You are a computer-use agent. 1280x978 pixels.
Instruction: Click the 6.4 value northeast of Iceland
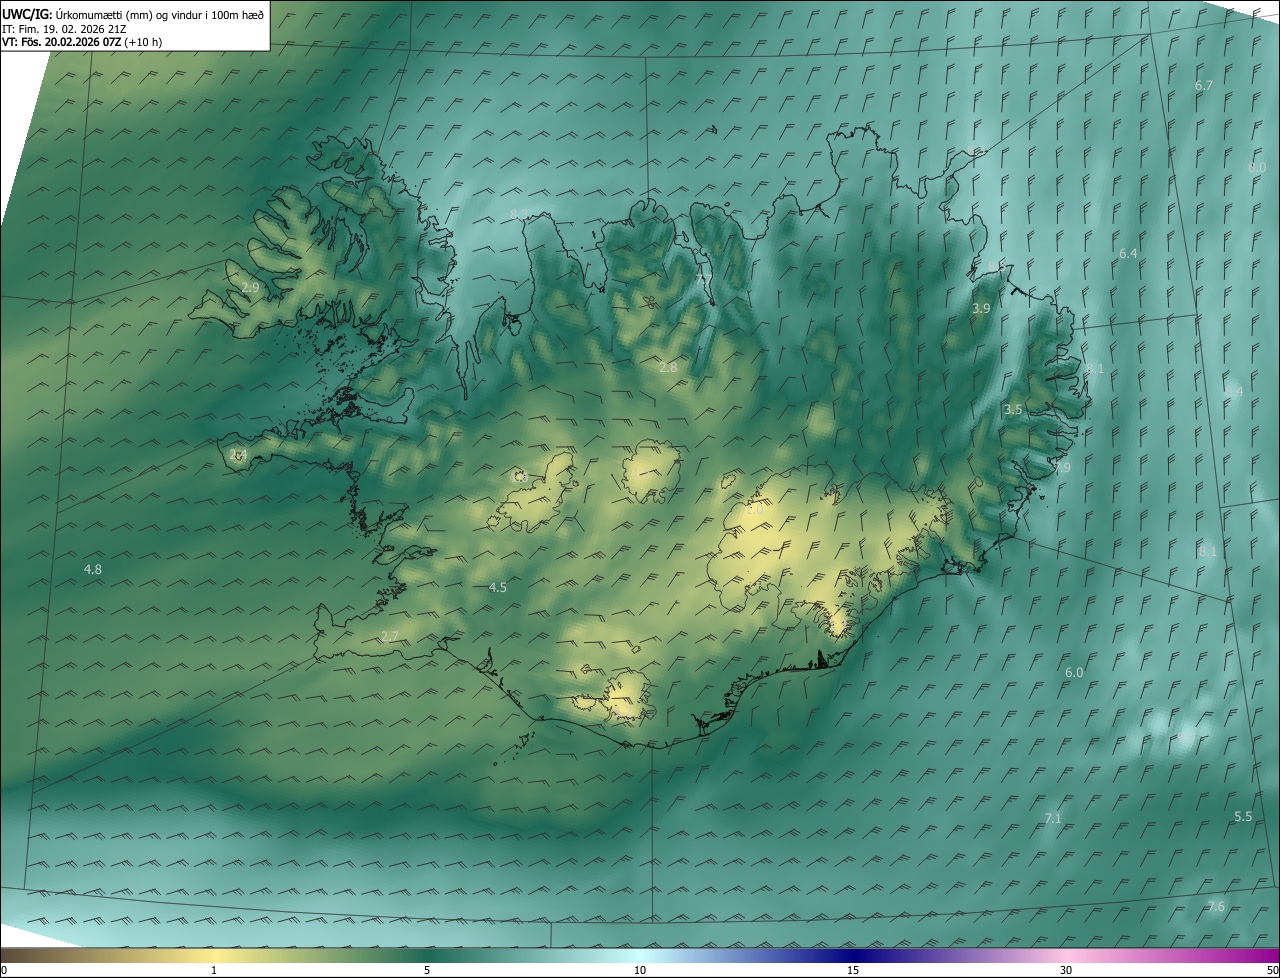click(x=1128, y=254)
